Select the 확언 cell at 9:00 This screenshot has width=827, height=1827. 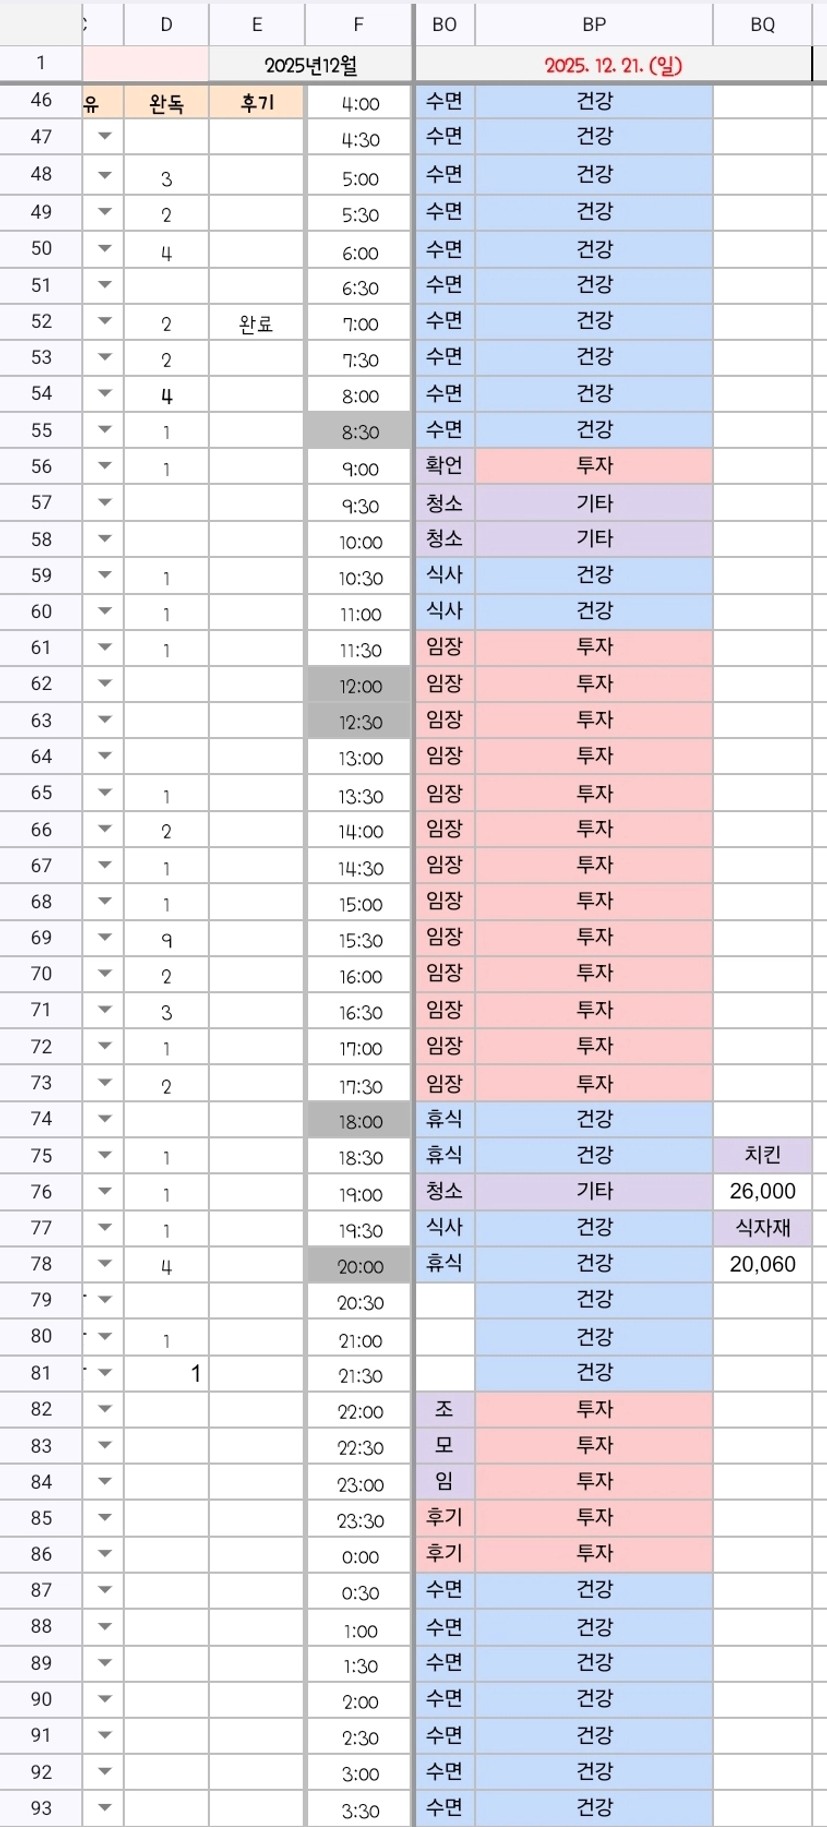444,466
